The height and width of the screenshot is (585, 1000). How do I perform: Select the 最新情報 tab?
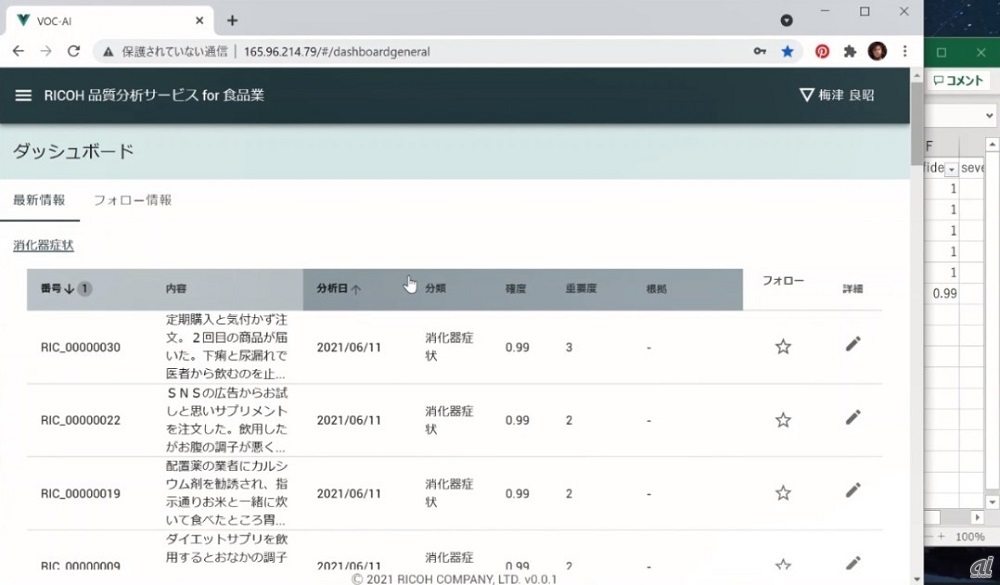tap(39, 200)
